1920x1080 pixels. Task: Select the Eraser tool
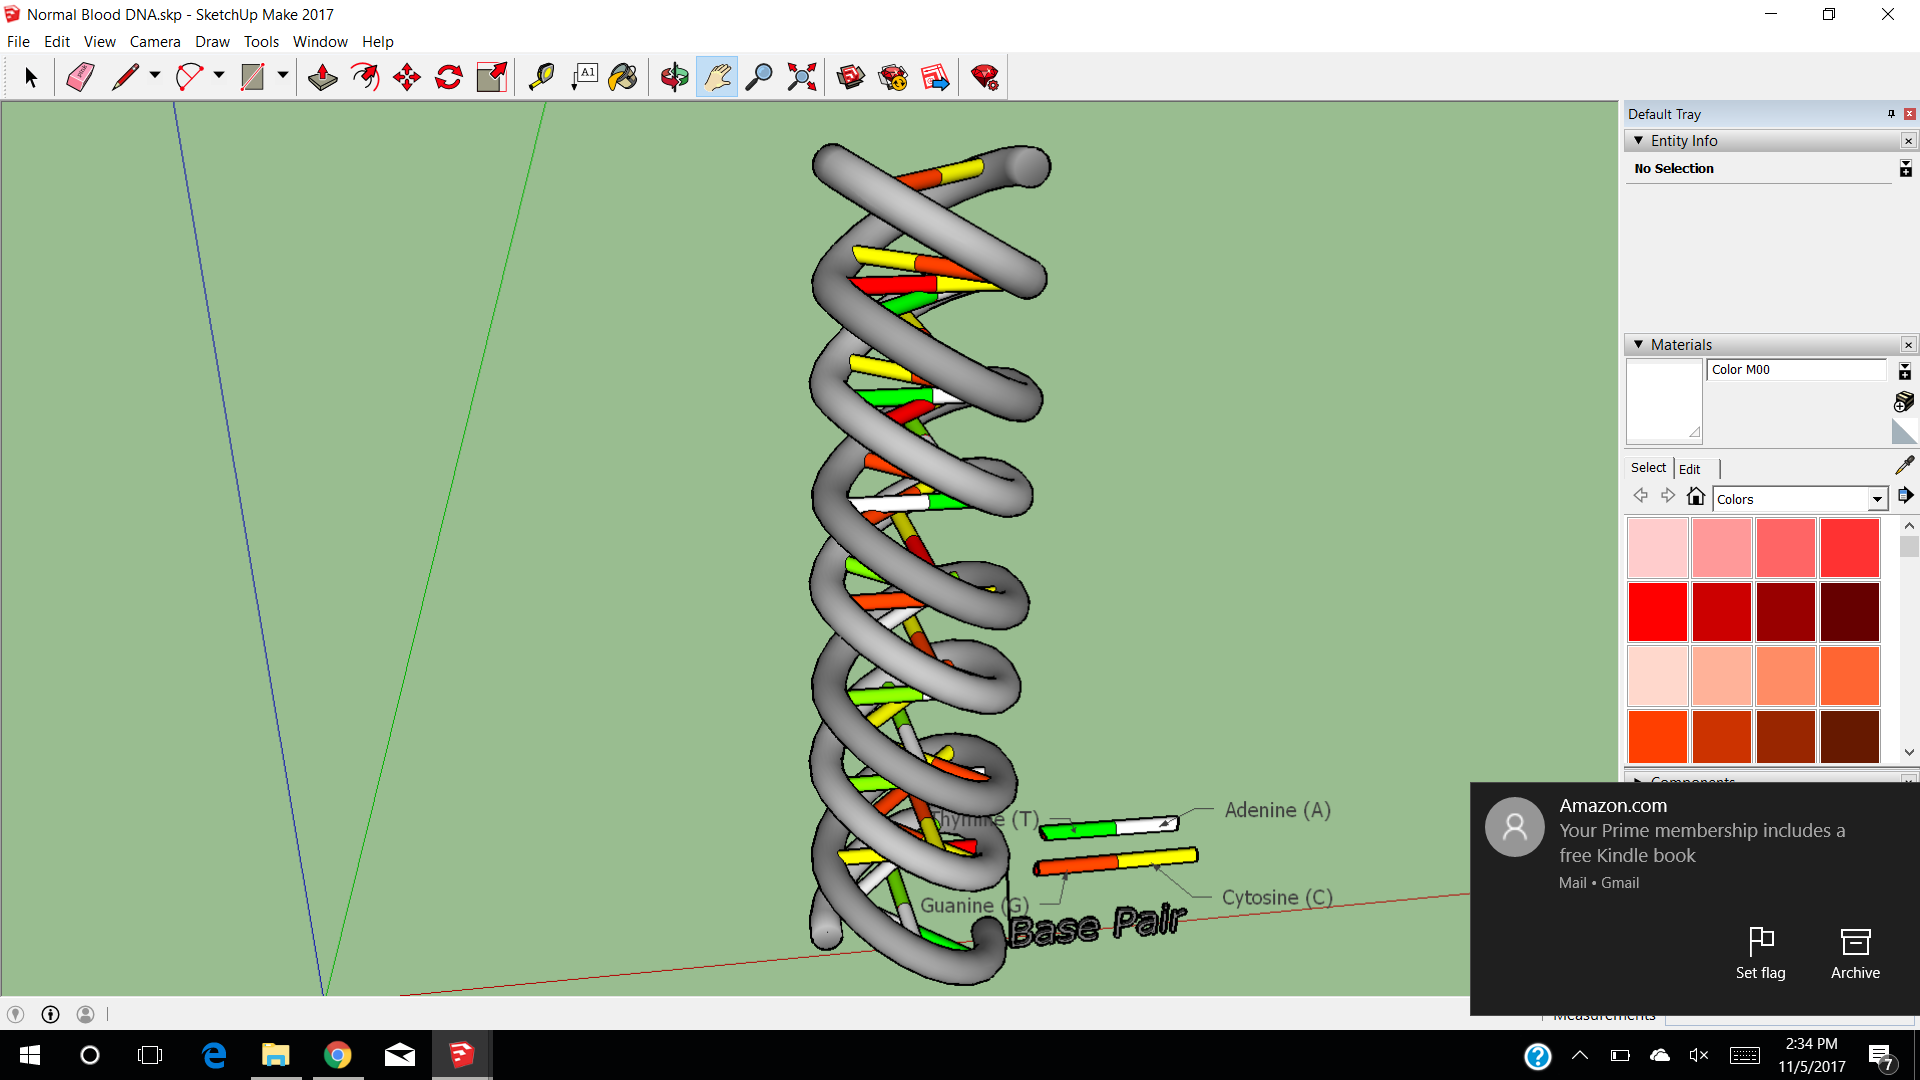point(80,77)
